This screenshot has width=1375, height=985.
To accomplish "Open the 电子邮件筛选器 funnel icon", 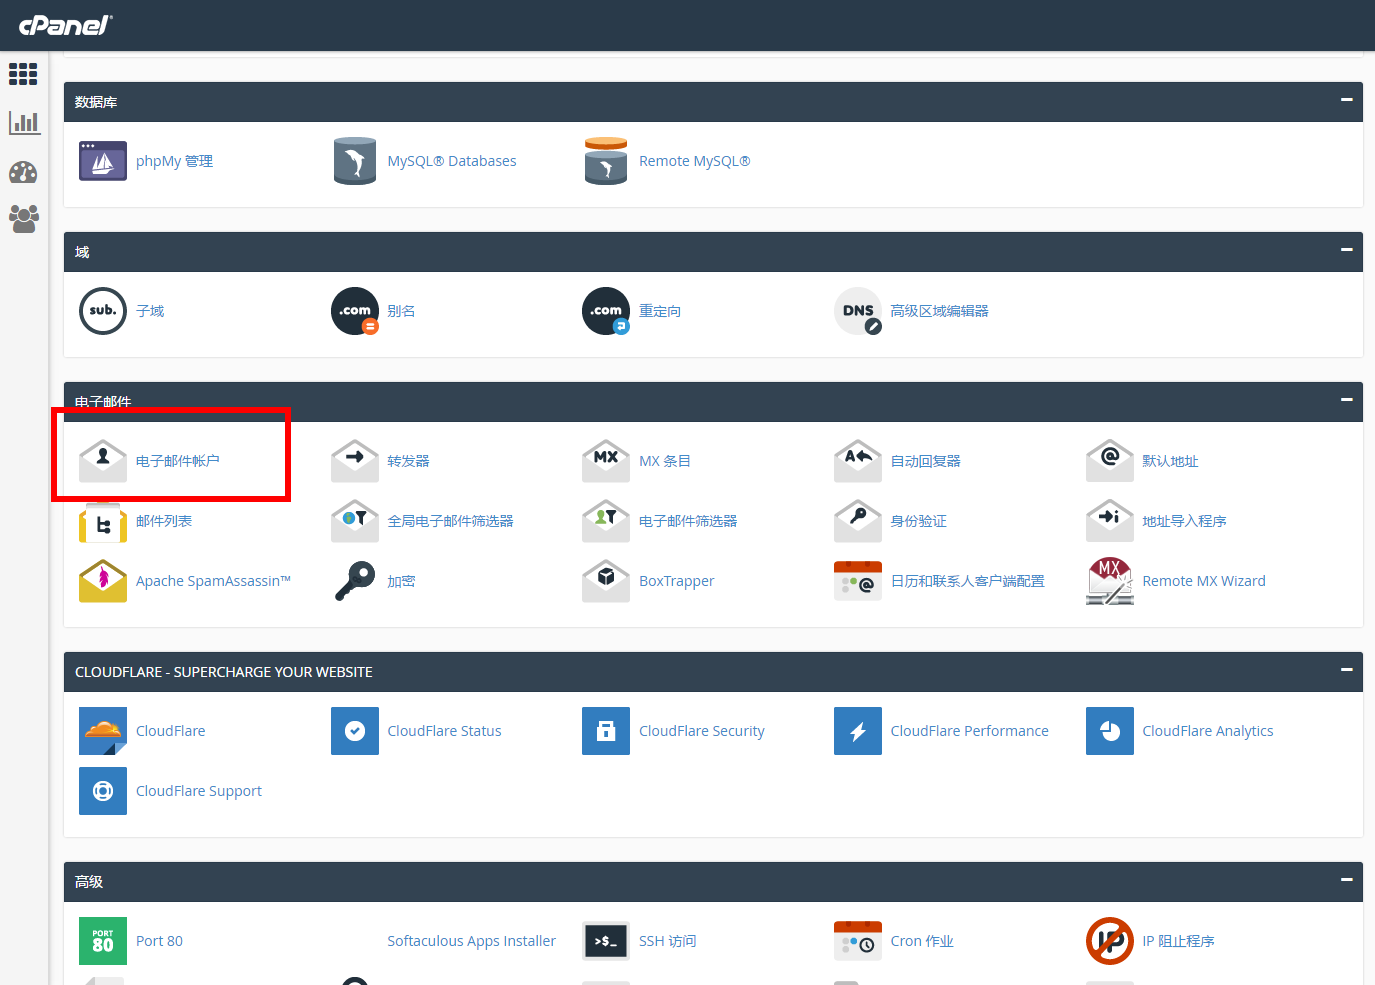I will (x=606, y=521).
